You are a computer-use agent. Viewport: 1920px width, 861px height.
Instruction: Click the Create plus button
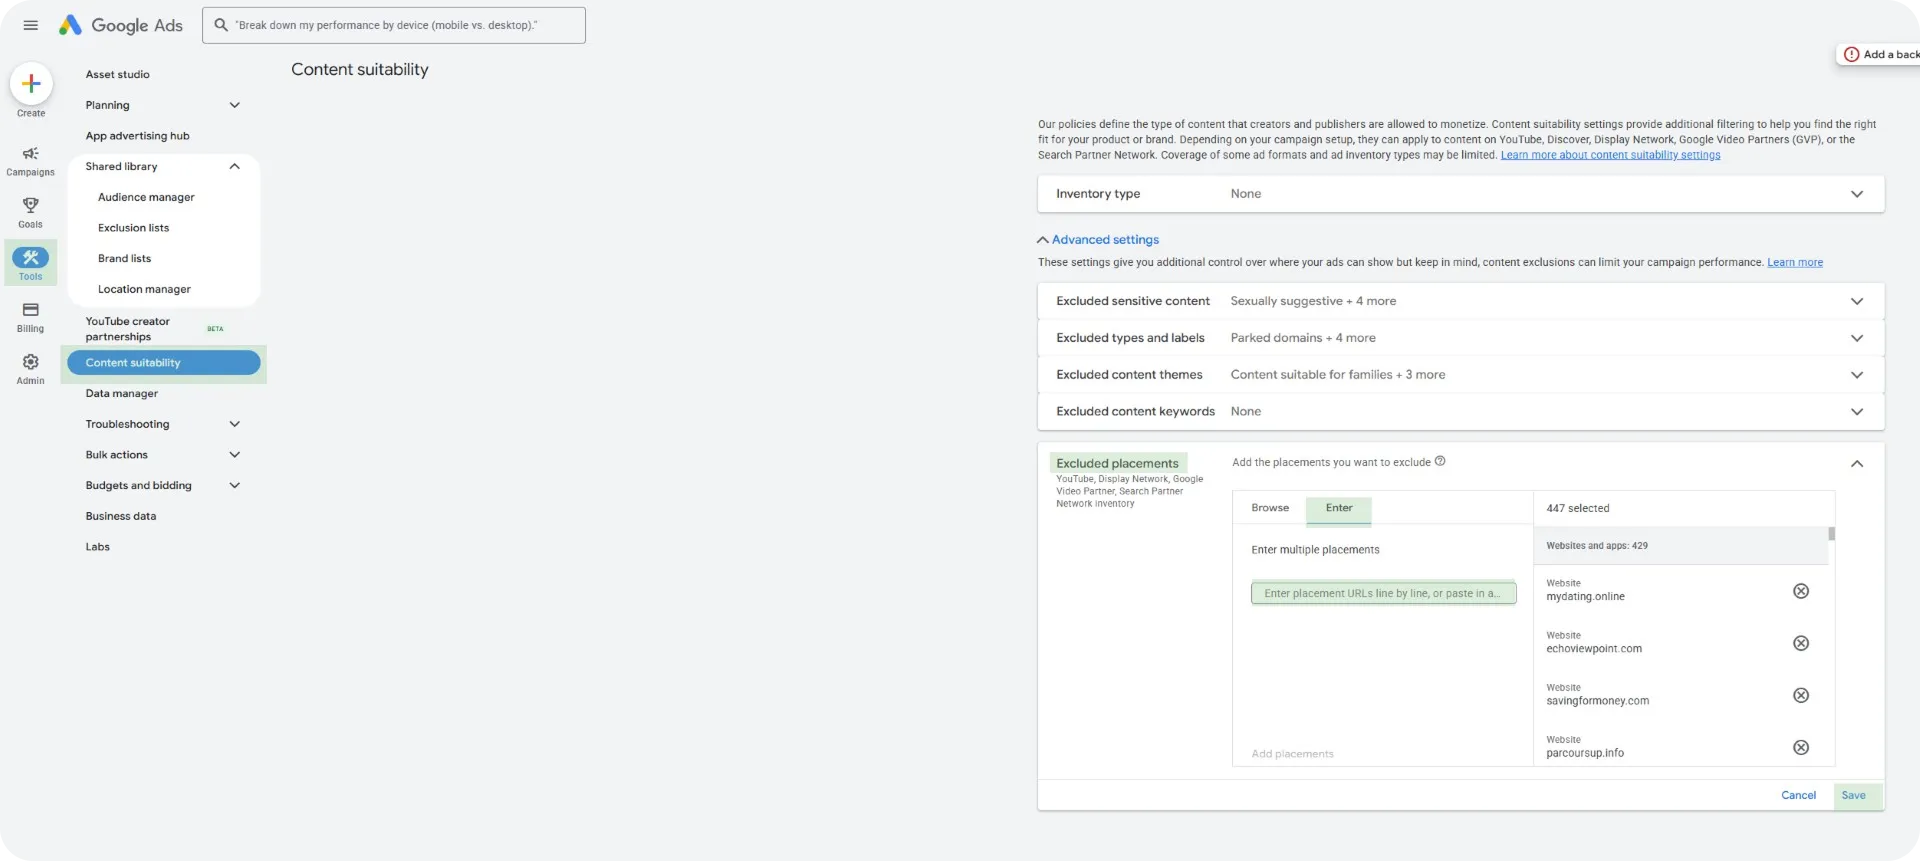tap(31, 84)
